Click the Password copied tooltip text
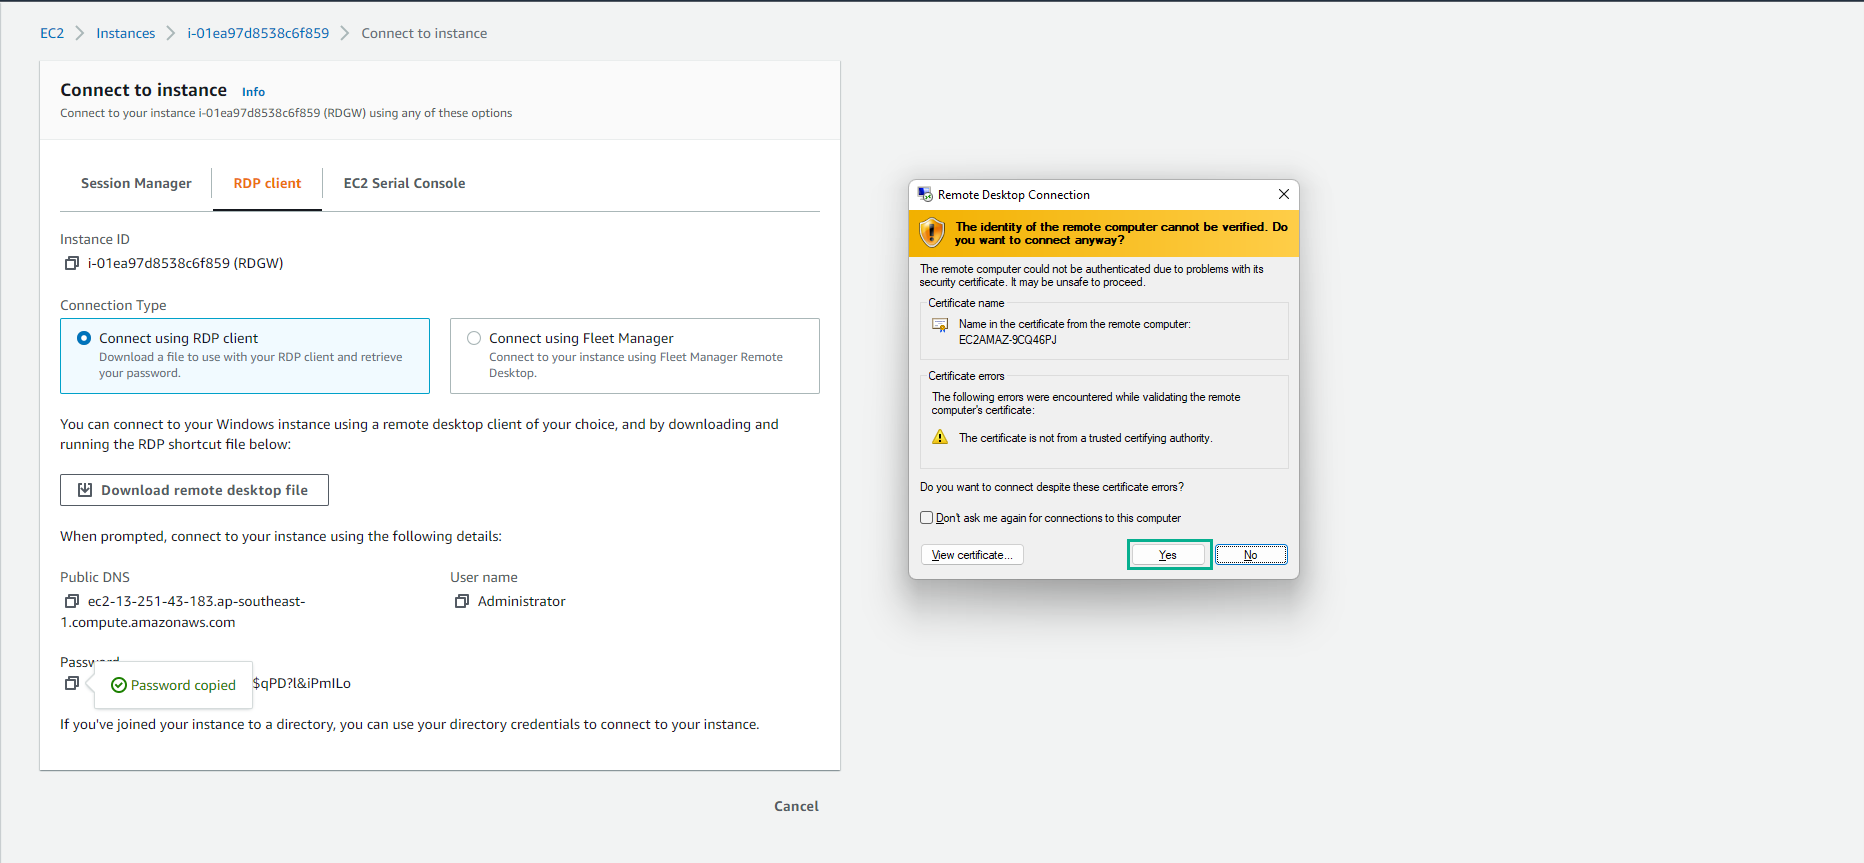1864x863 pixels. pyautogui.click(x=183, y=685)
